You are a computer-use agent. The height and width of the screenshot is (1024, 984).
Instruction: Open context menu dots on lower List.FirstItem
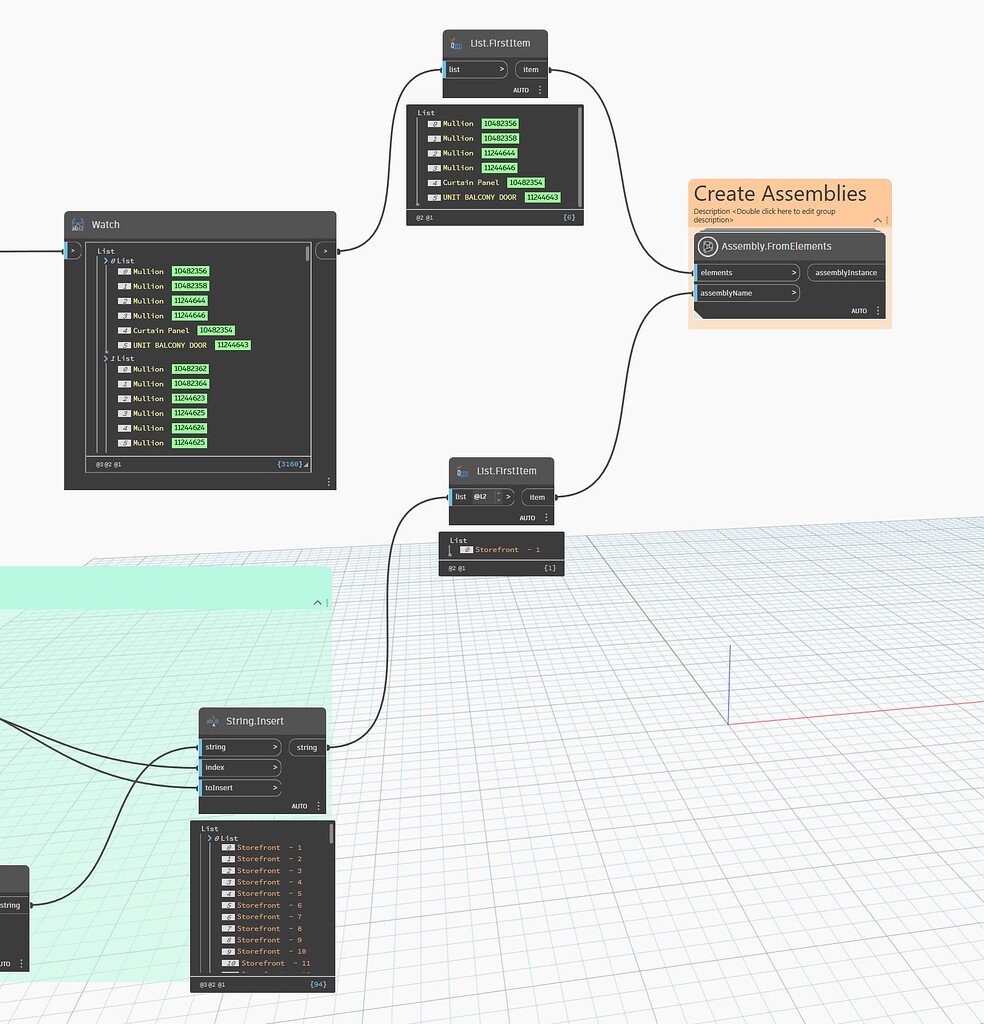[547, 517]
